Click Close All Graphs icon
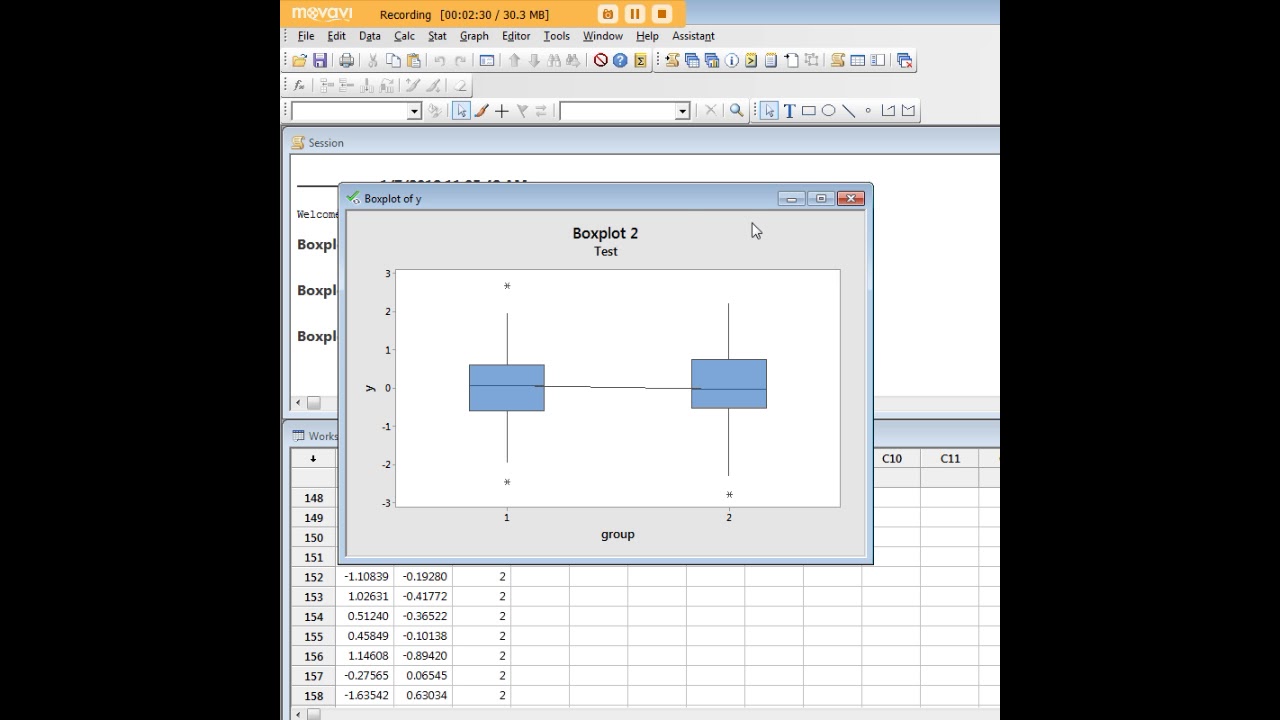 pyautogui.click(x=905, y=60)
